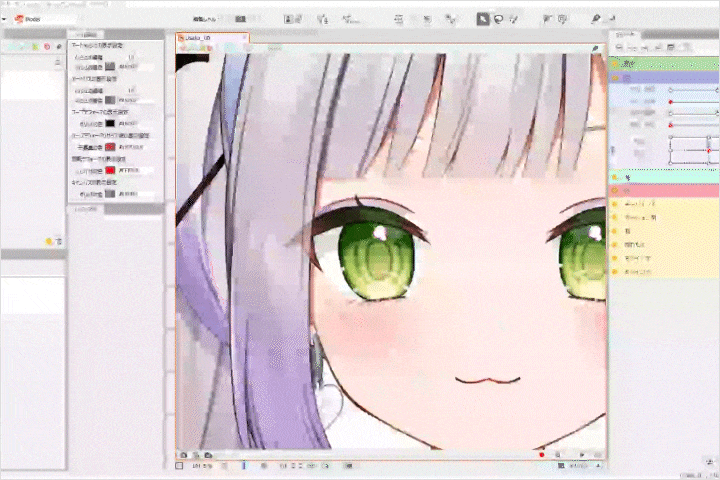Viewport: 720px width, 480px height.
Task: Pick the first gray color swatch in settings
Action: click(110, 67)
